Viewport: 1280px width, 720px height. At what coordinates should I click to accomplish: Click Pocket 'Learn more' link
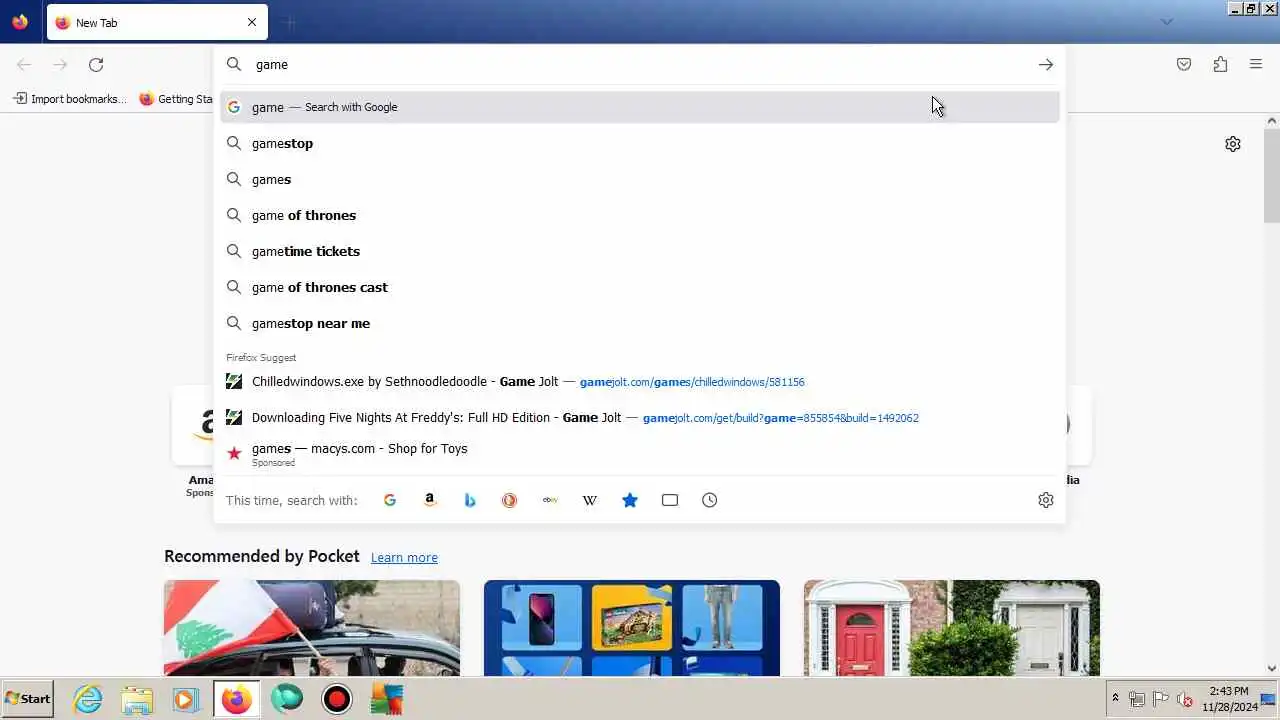point(404,557)
